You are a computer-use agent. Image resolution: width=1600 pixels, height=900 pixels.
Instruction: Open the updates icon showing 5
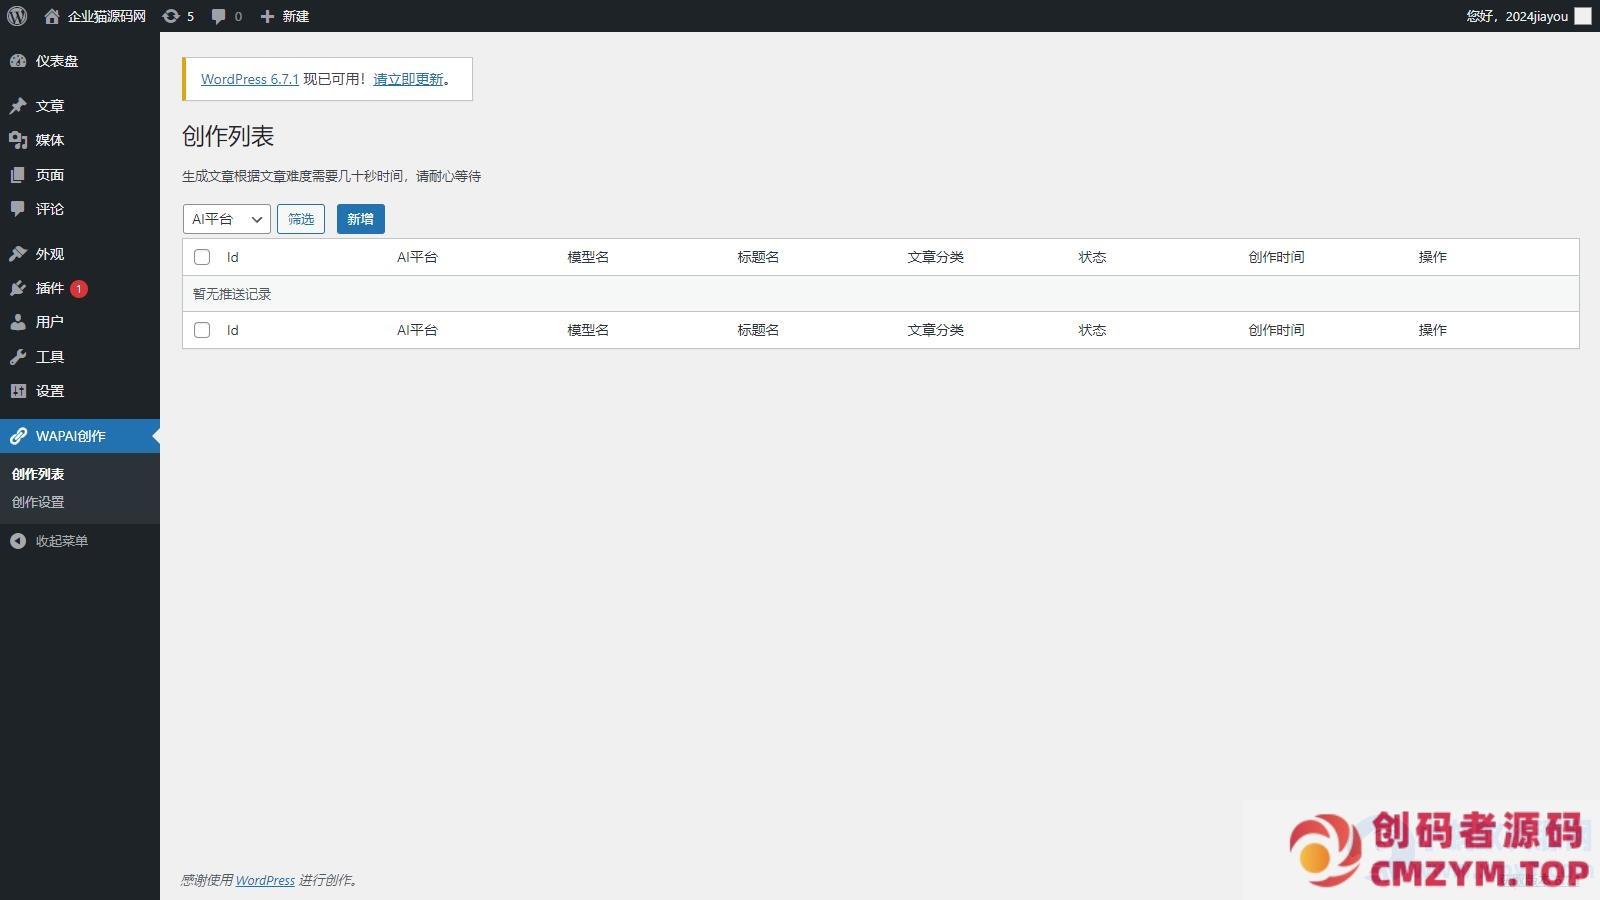click(171, 16)
